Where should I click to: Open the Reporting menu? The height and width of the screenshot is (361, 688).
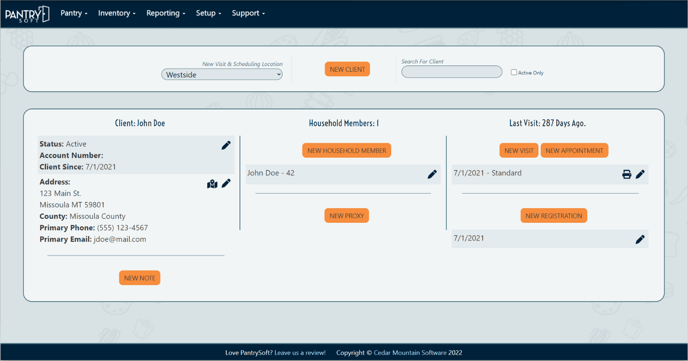(165, 13)
